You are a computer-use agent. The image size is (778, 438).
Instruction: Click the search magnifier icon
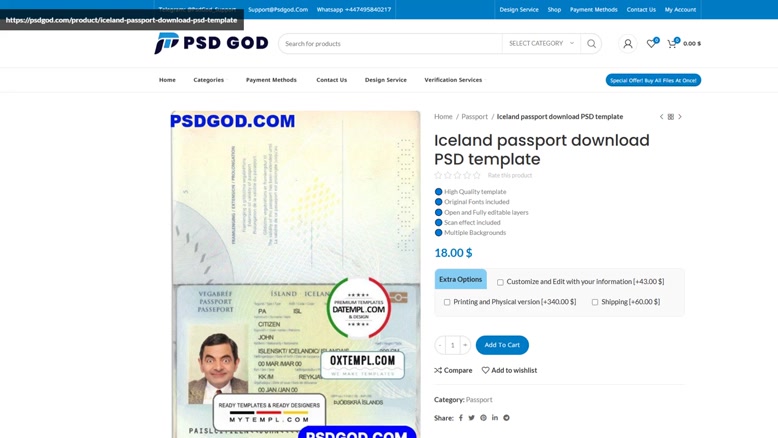tap(591, 44)
